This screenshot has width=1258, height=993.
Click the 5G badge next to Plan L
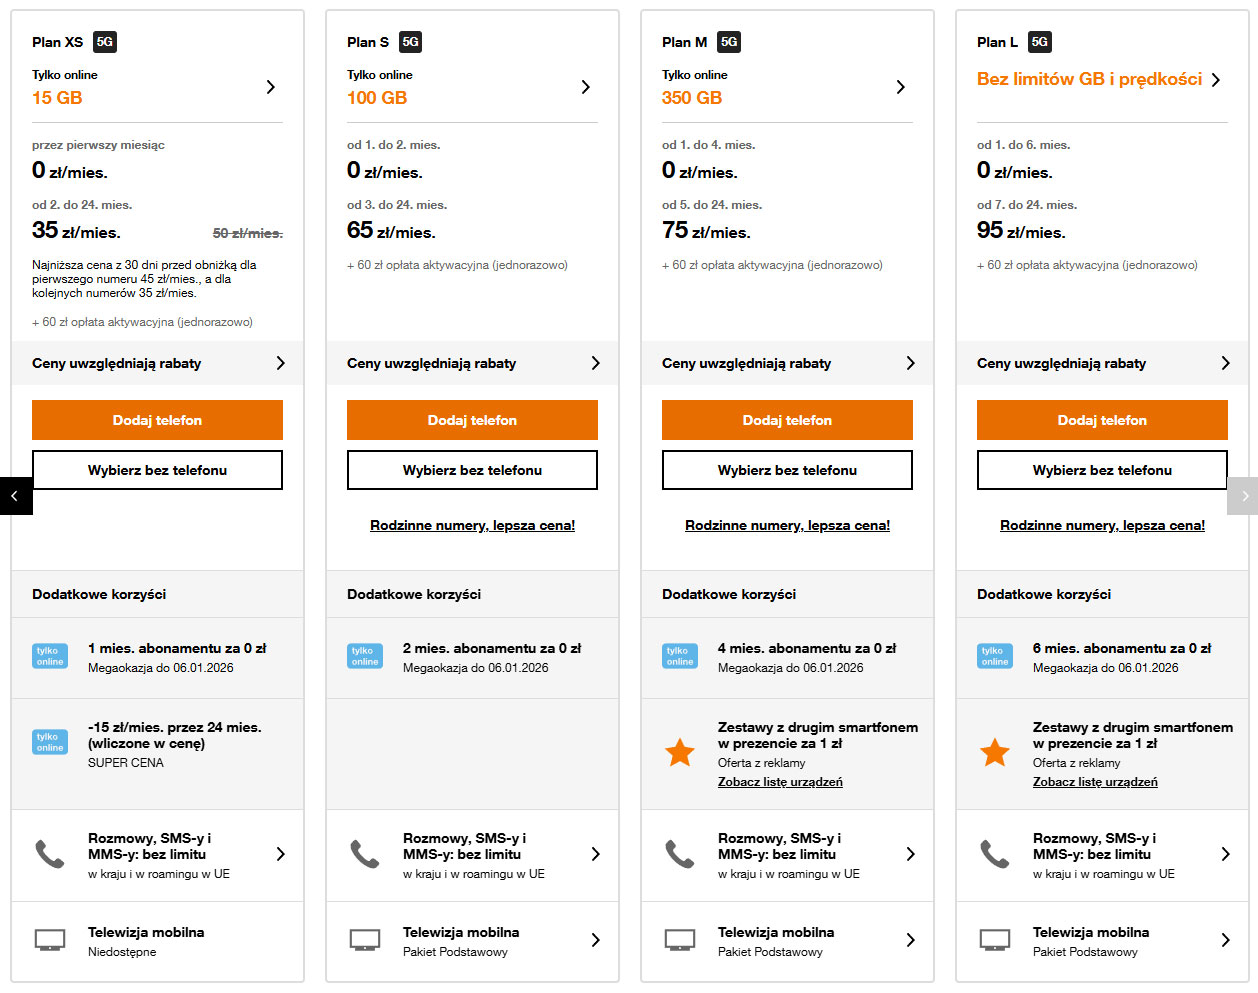1040,42
